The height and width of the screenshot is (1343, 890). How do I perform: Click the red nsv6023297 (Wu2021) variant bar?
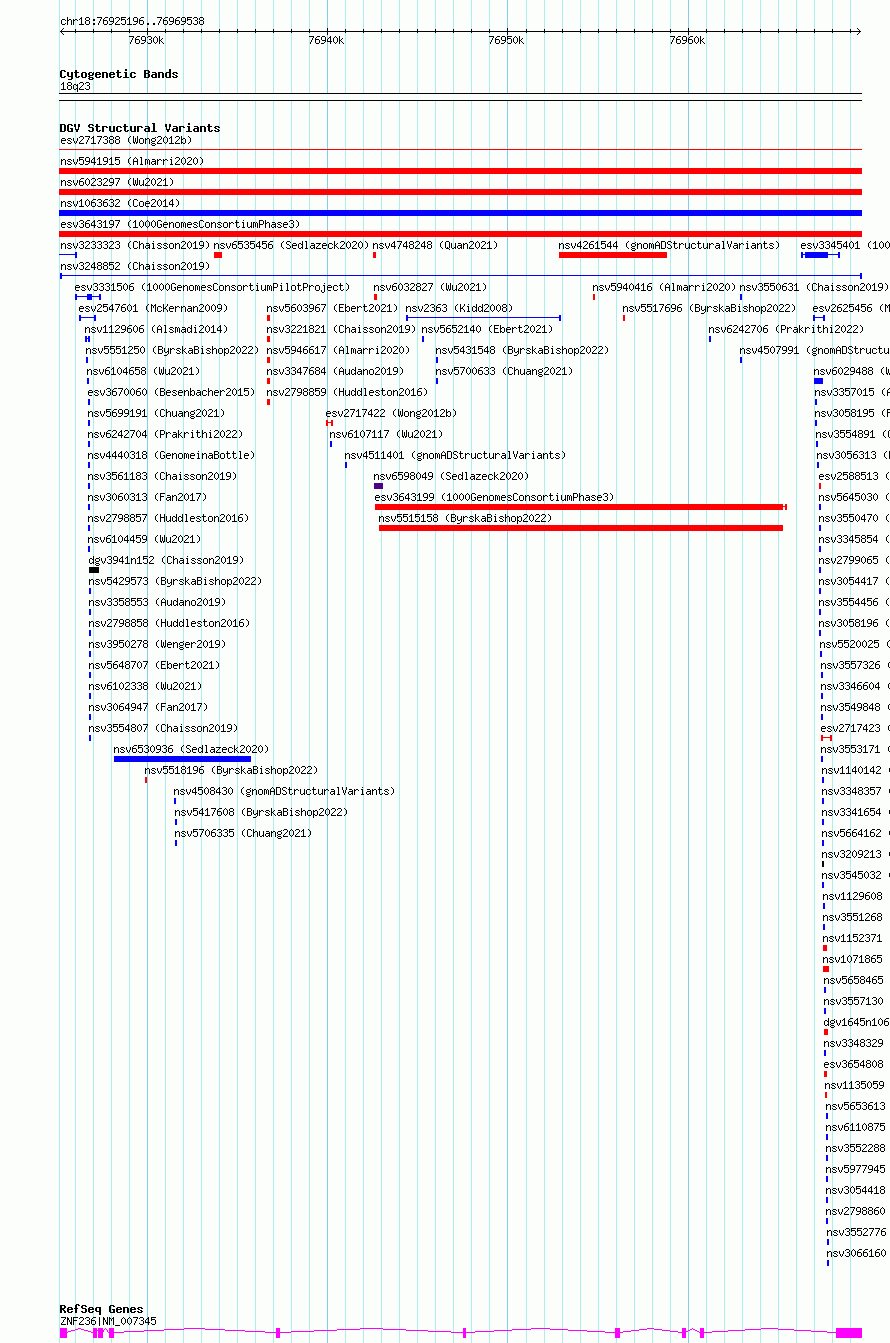point(460,192)
